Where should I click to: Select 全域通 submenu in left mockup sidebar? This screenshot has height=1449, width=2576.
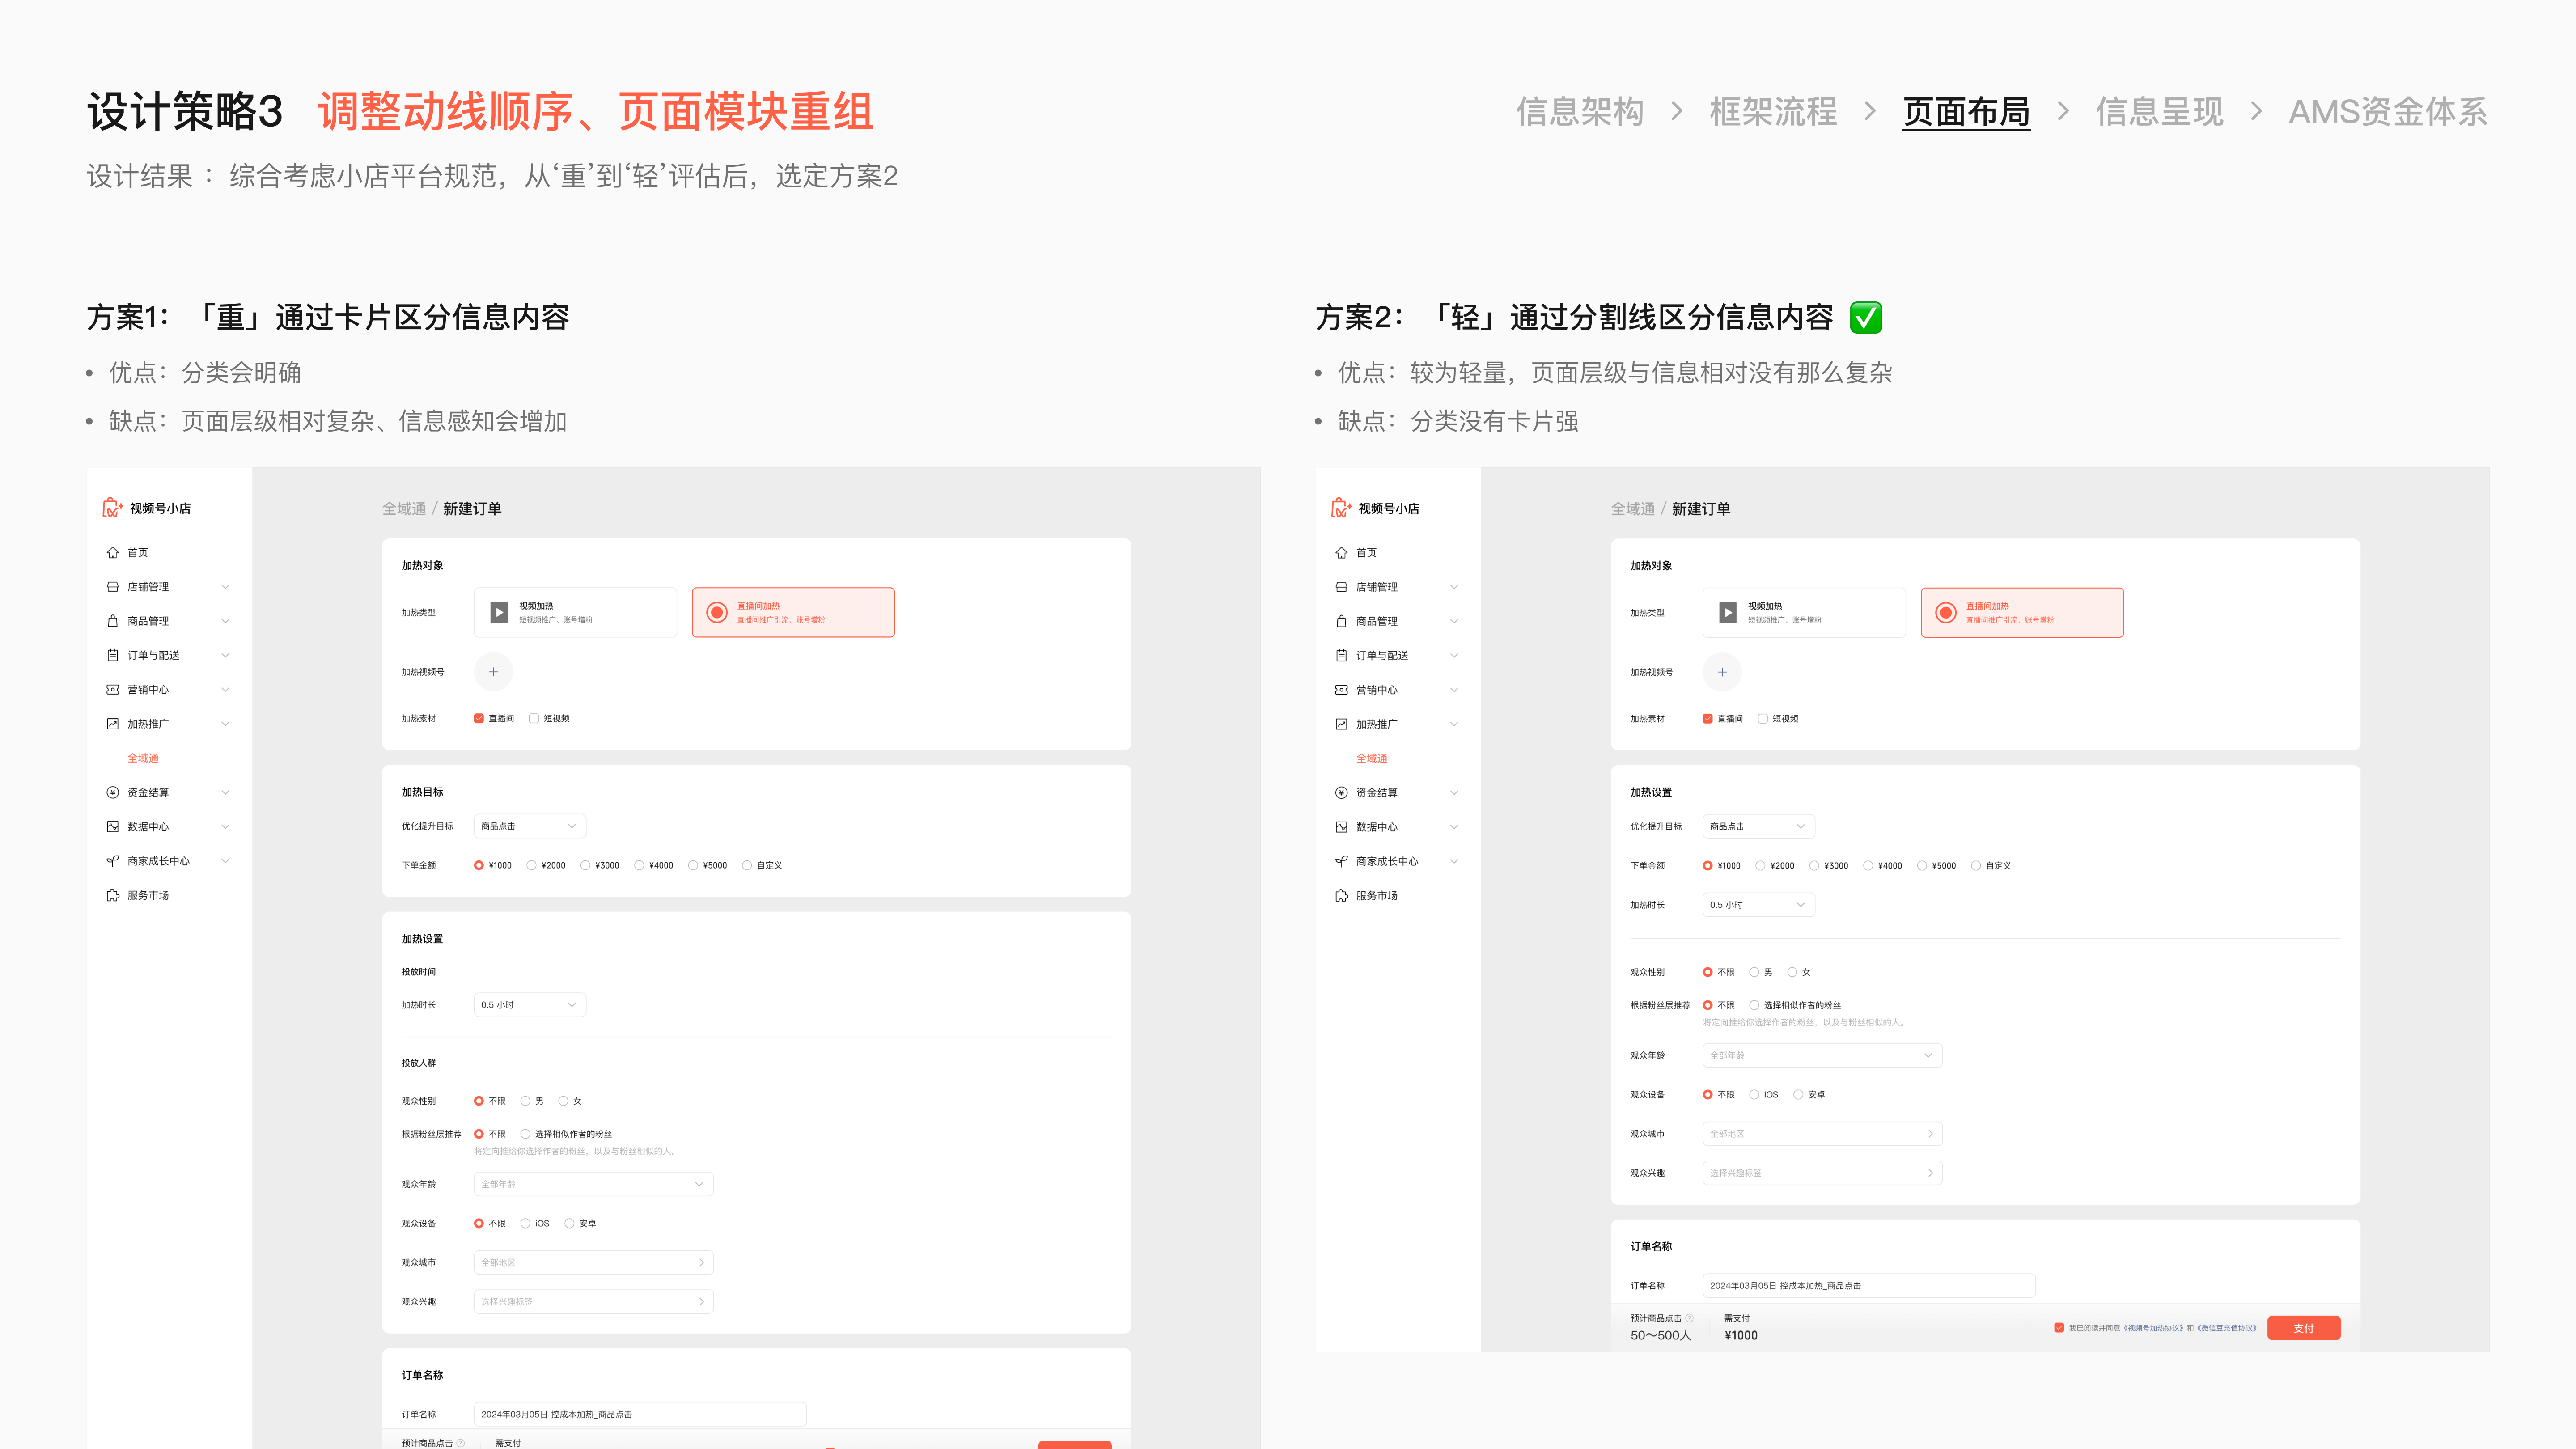coord(143,758)
